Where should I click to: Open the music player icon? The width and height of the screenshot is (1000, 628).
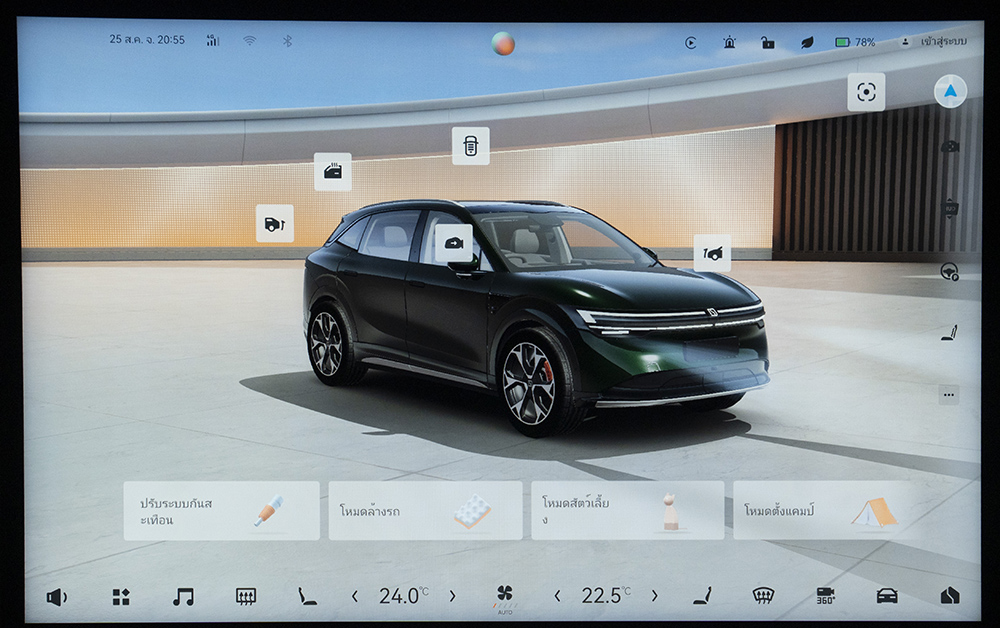click(183, 596)
